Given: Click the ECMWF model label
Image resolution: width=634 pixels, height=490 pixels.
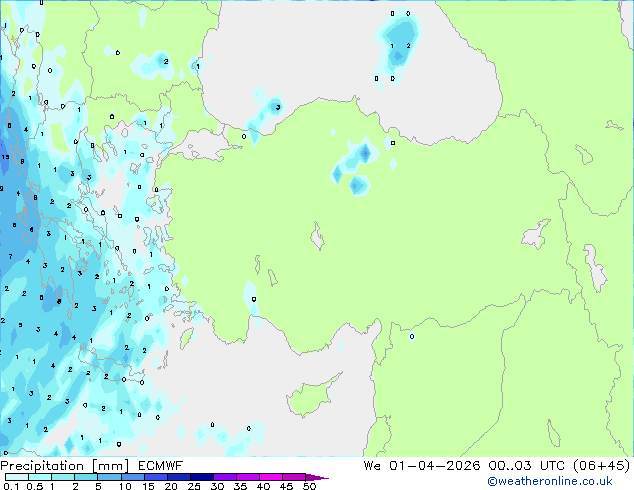Looking at the screenshot, I should tap(161, 466).
